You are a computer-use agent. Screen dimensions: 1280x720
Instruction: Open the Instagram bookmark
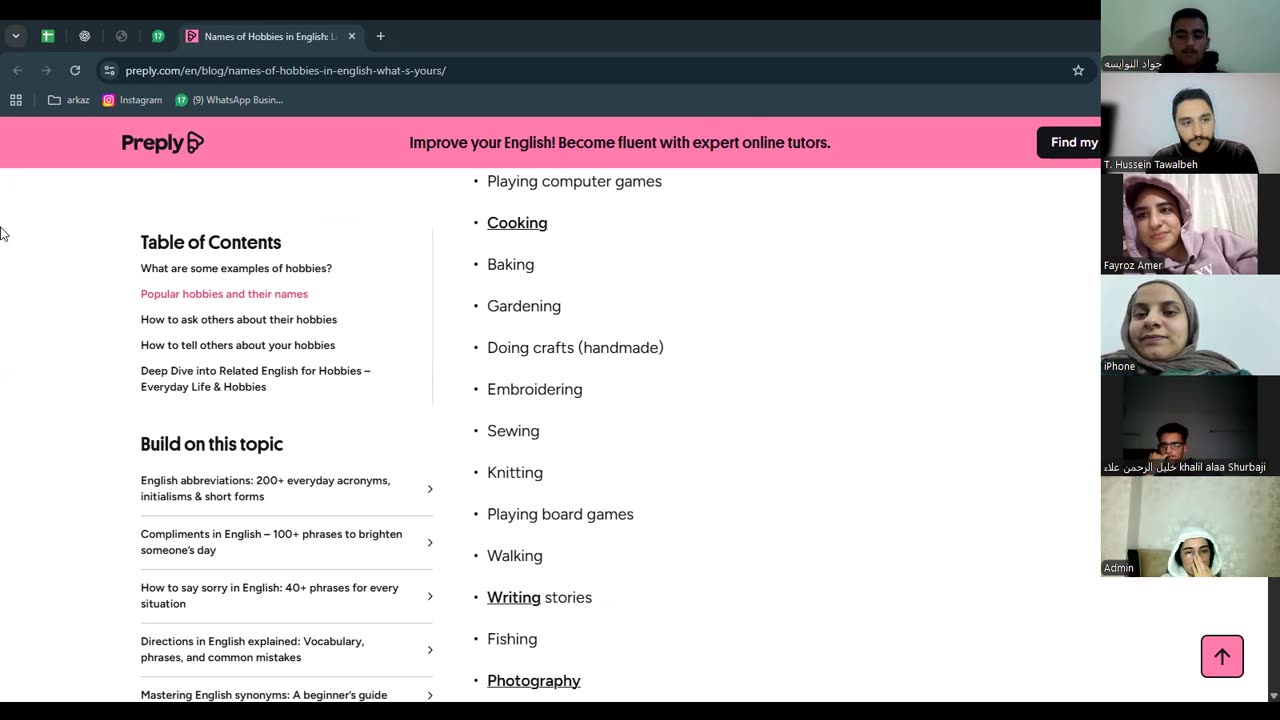[x=132, y=100]
